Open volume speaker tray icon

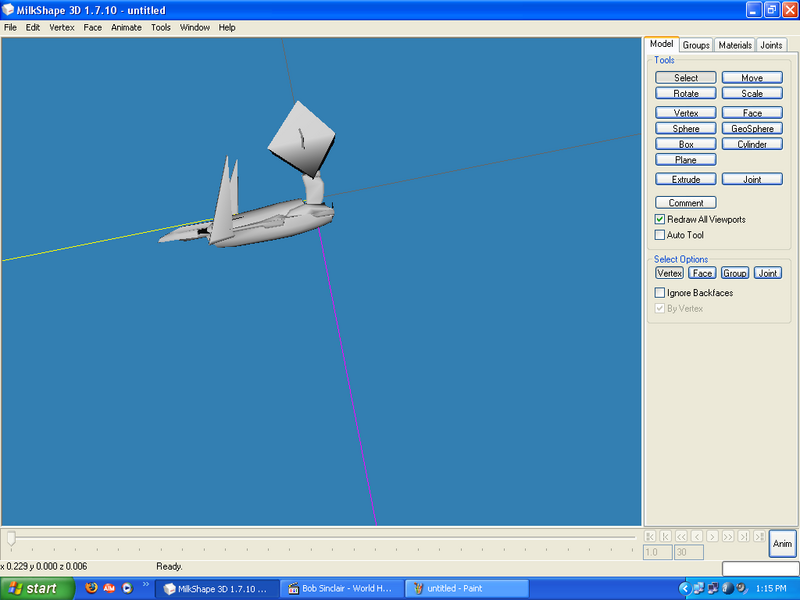[741, 588]
